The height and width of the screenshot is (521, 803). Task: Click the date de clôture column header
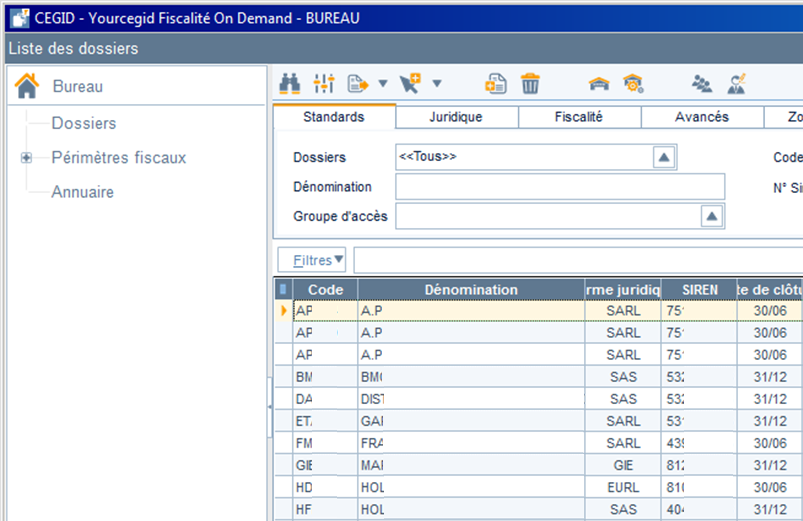pyautogui.click(x=770, y=290)
